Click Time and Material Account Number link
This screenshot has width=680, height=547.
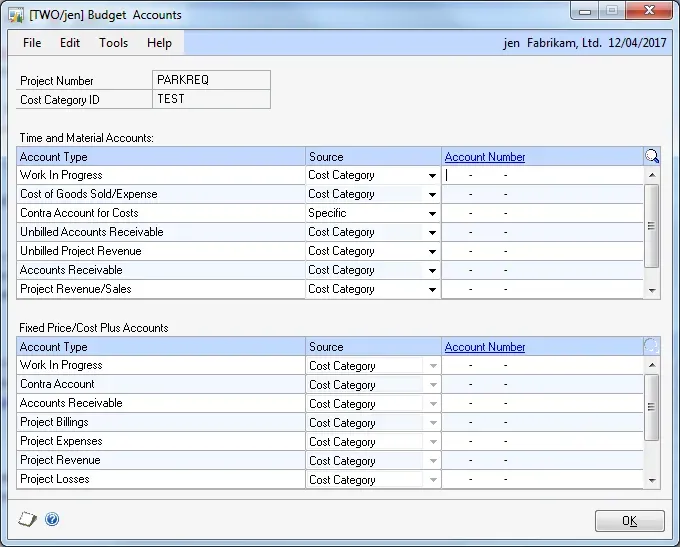pos(485,157)
